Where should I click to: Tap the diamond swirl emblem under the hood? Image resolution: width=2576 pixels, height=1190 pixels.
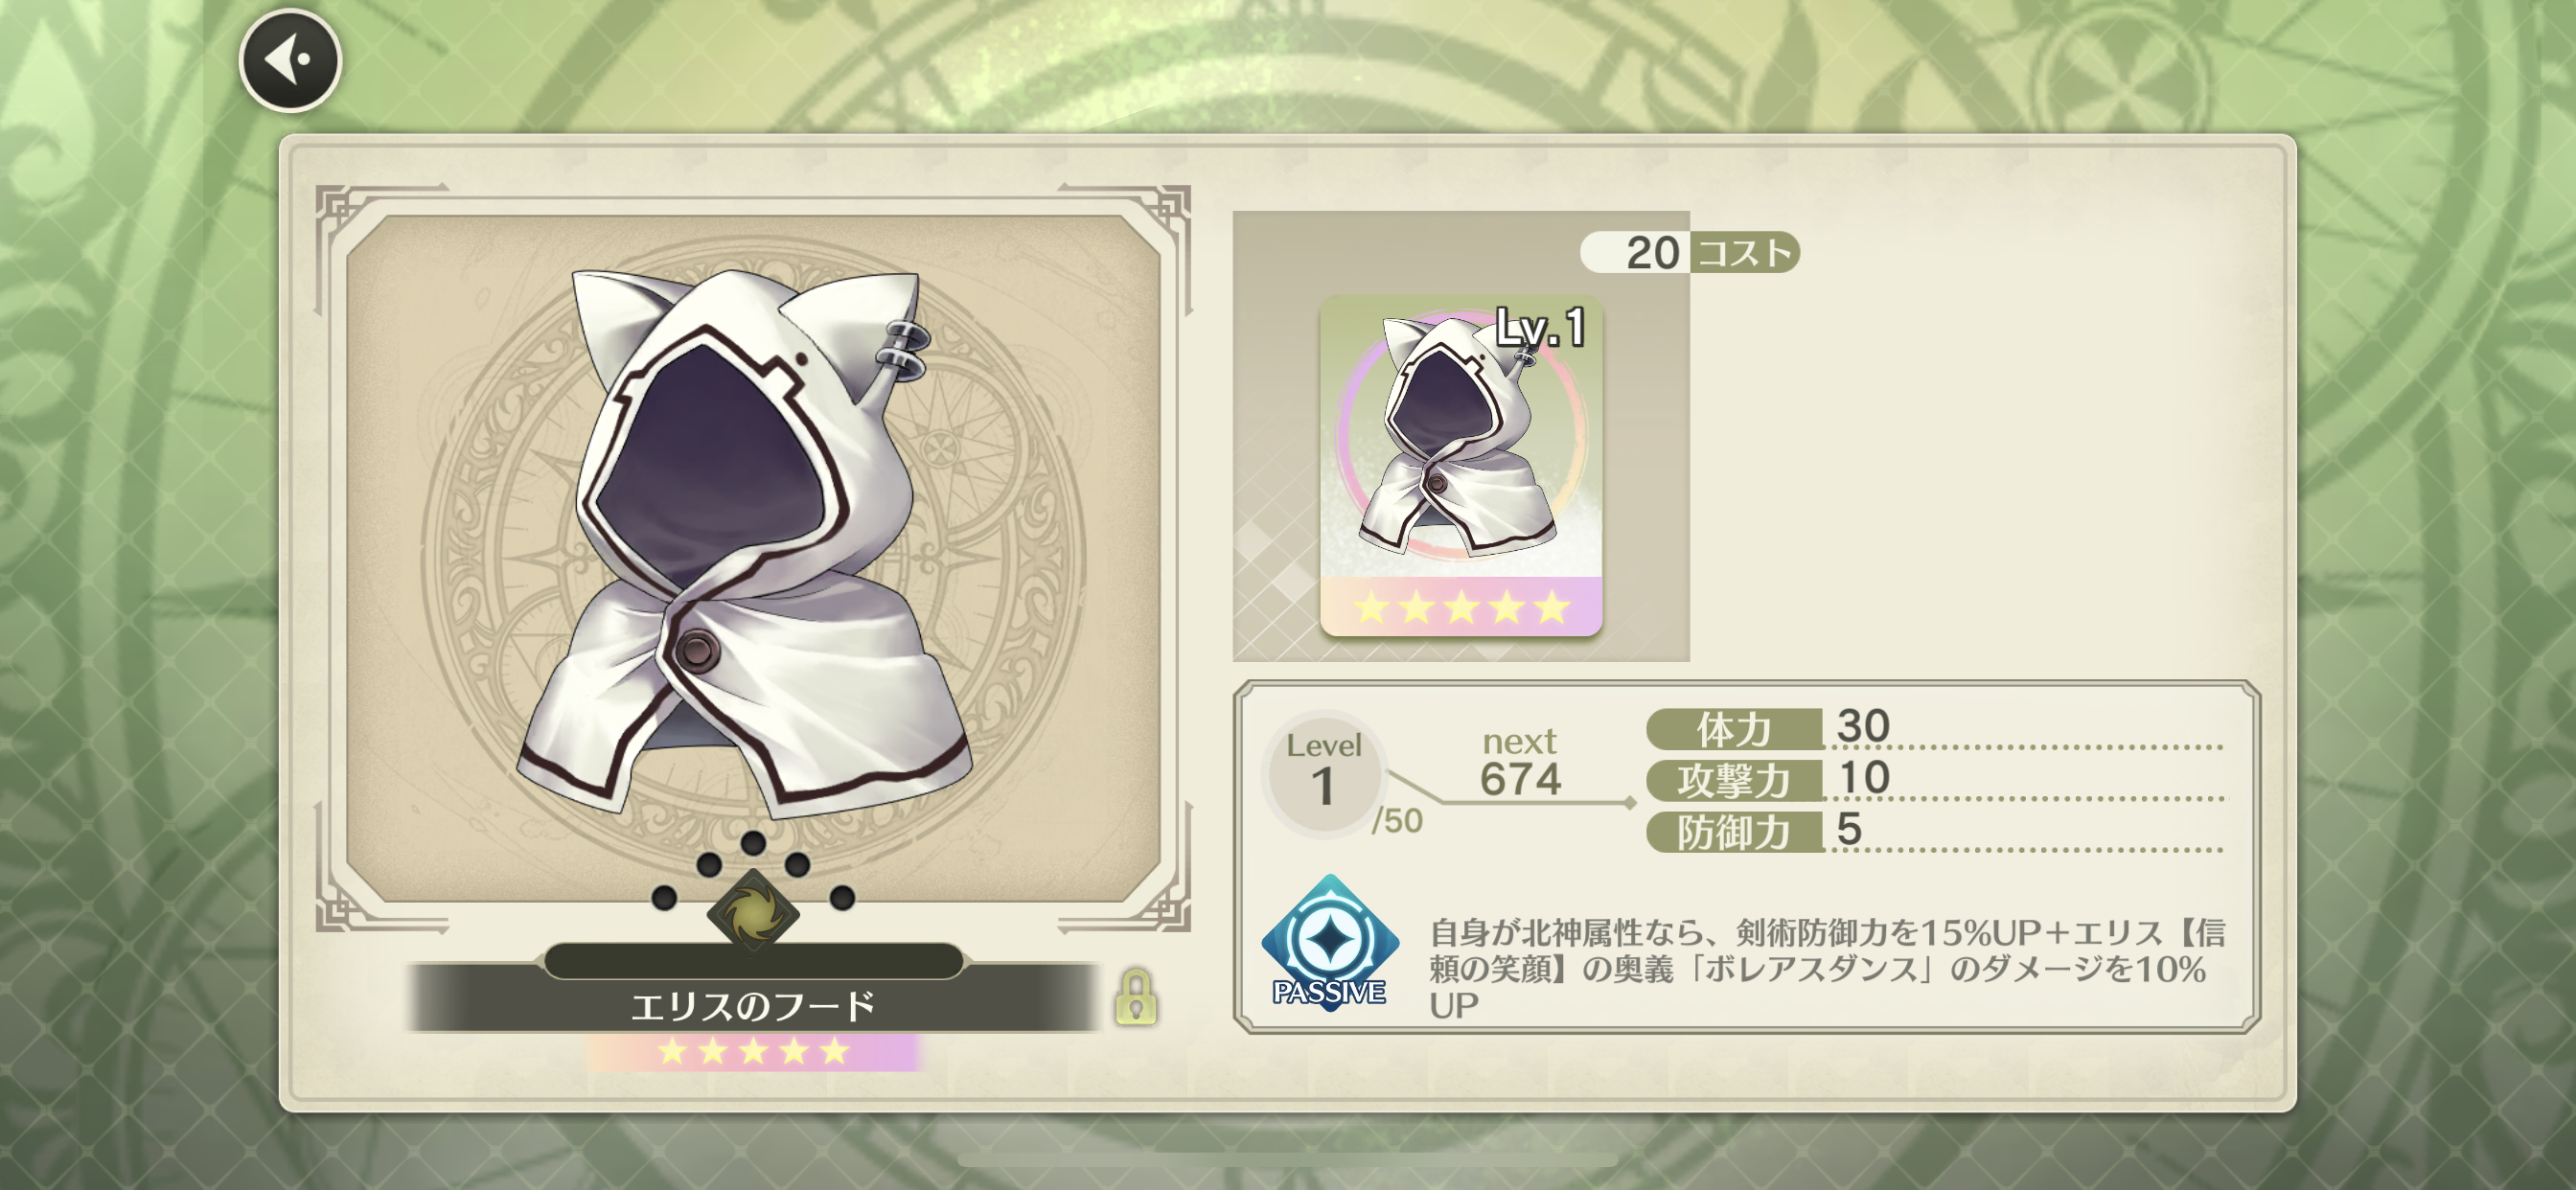[x=753, y=914]
